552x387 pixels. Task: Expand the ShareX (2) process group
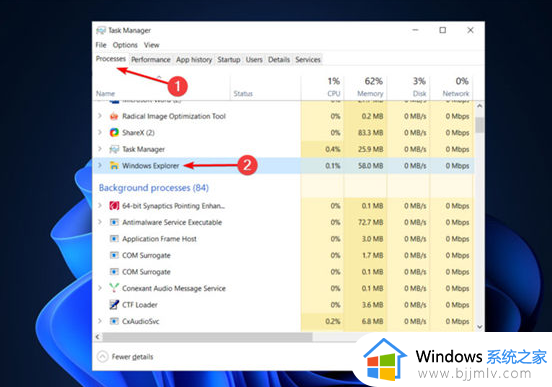pos(100,132)
